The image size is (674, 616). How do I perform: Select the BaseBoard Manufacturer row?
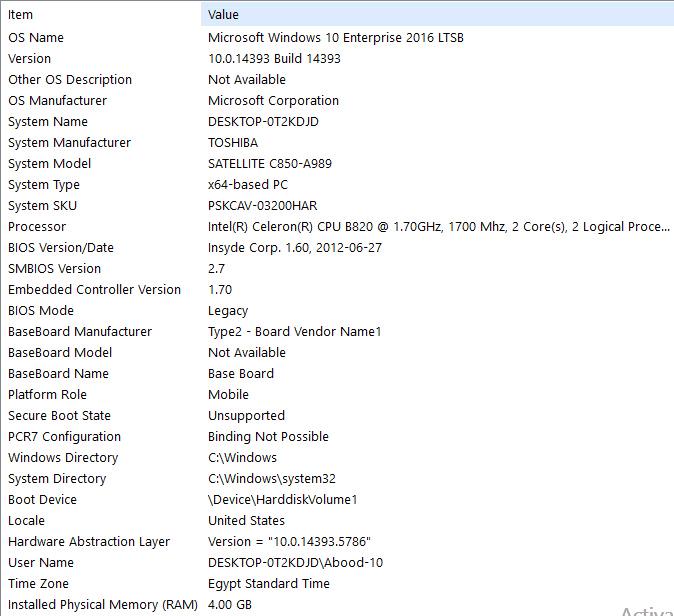[x=80, y=332]
